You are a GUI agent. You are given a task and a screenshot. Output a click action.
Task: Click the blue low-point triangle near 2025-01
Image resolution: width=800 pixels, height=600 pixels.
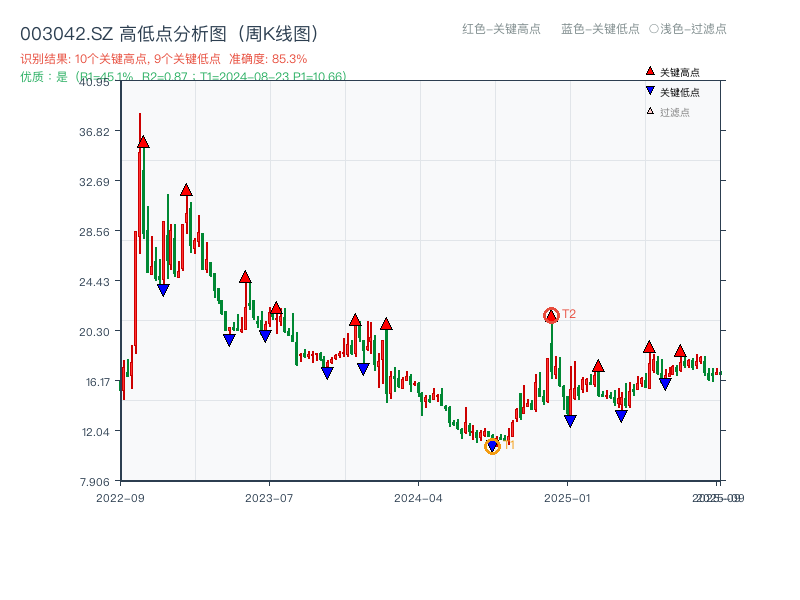point(570,419)
